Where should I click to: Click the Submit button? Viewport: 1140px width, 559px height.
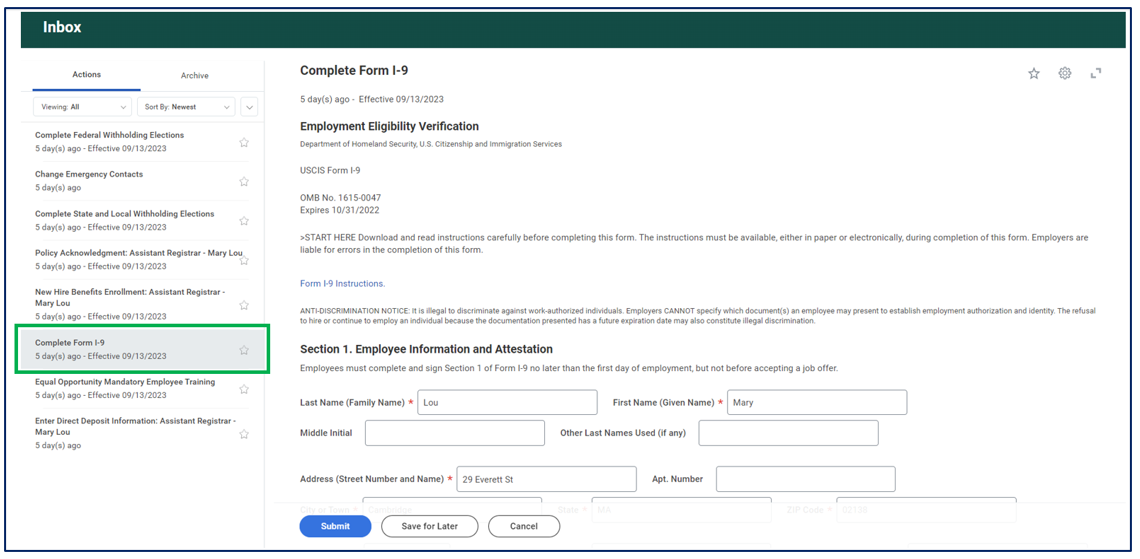coord(335,526)
